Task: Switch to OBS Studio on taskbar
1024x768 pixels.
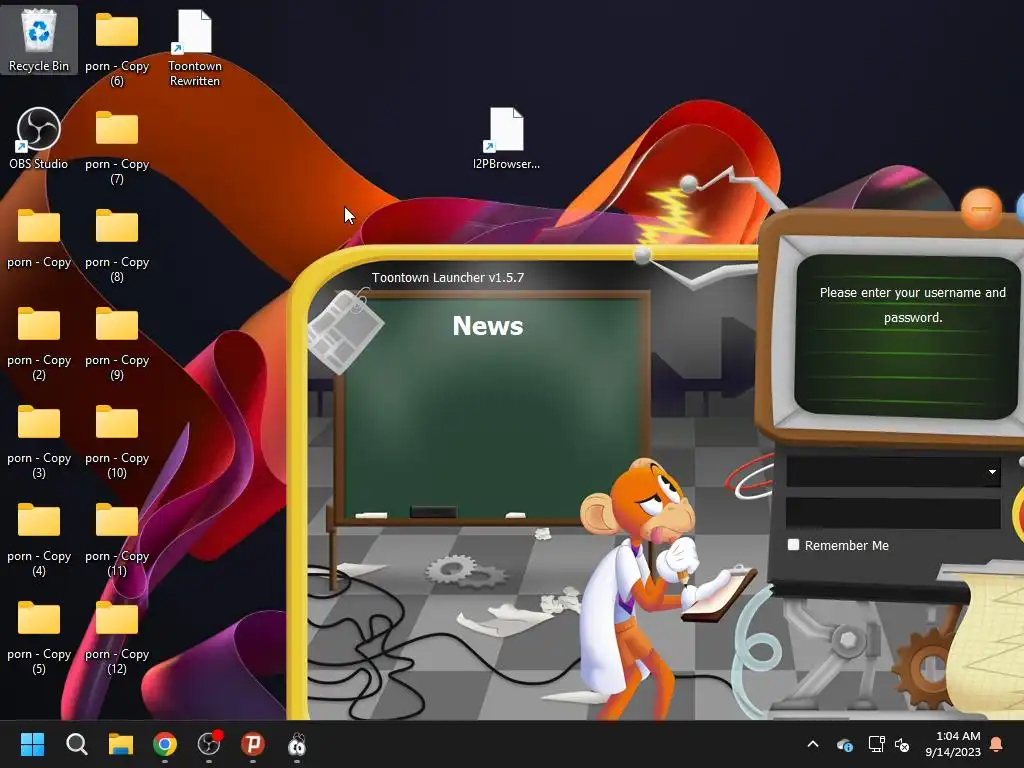Action: pyautogui.click(x=209, y=744)
